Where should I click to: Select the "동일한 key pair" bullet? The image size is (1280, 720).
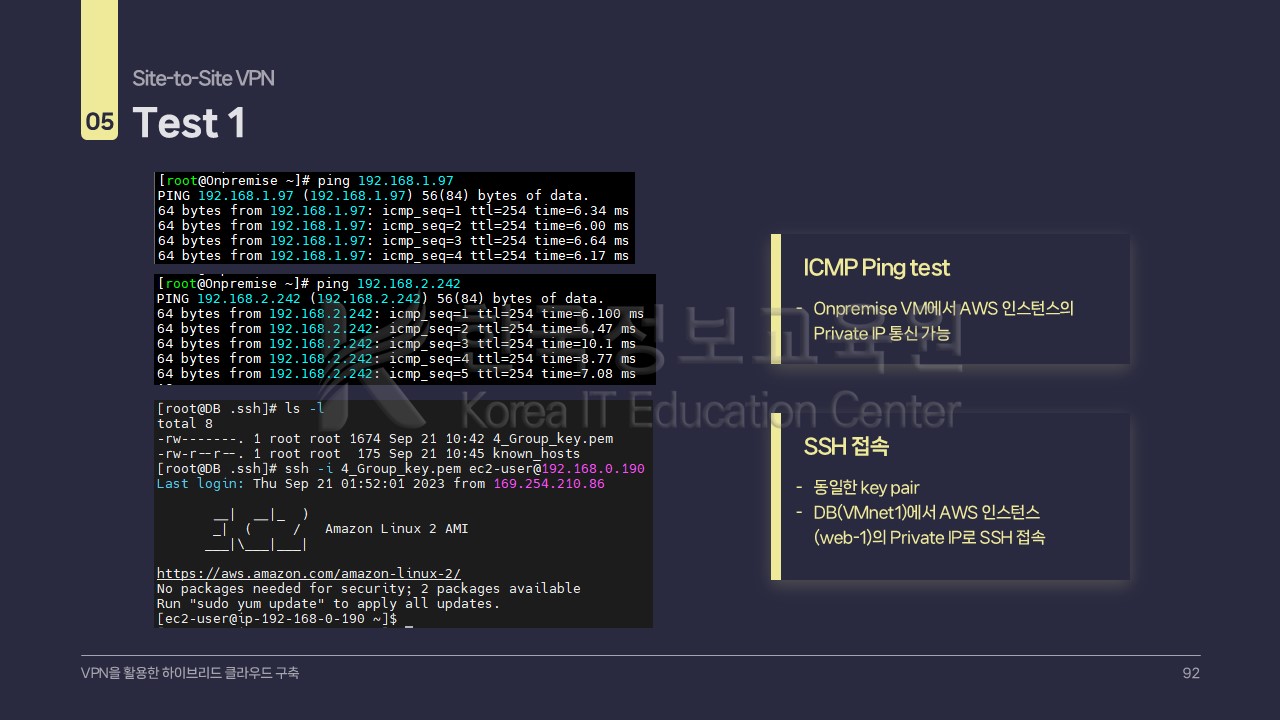click(866, 488)
